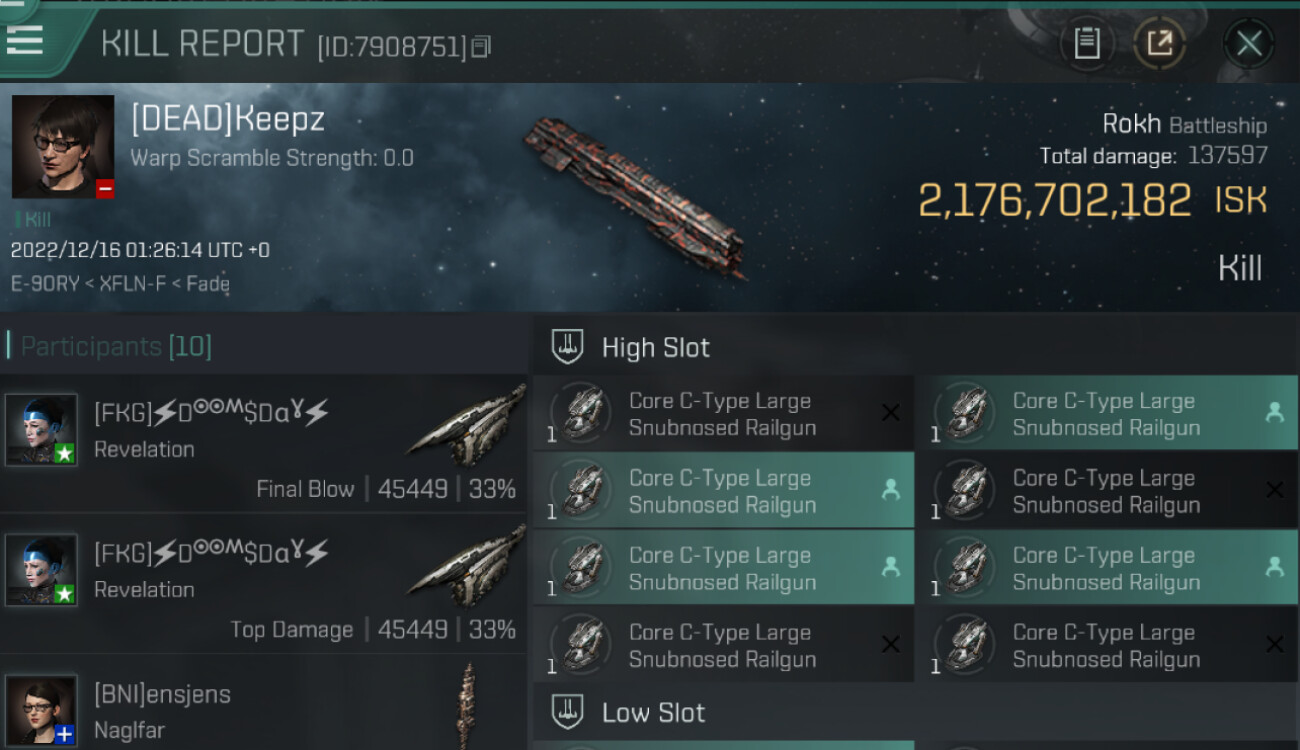This screenshot has height=750, width=1300.
Task: Open the kill report clipboard icon
Action: [x=1086, y=43]
